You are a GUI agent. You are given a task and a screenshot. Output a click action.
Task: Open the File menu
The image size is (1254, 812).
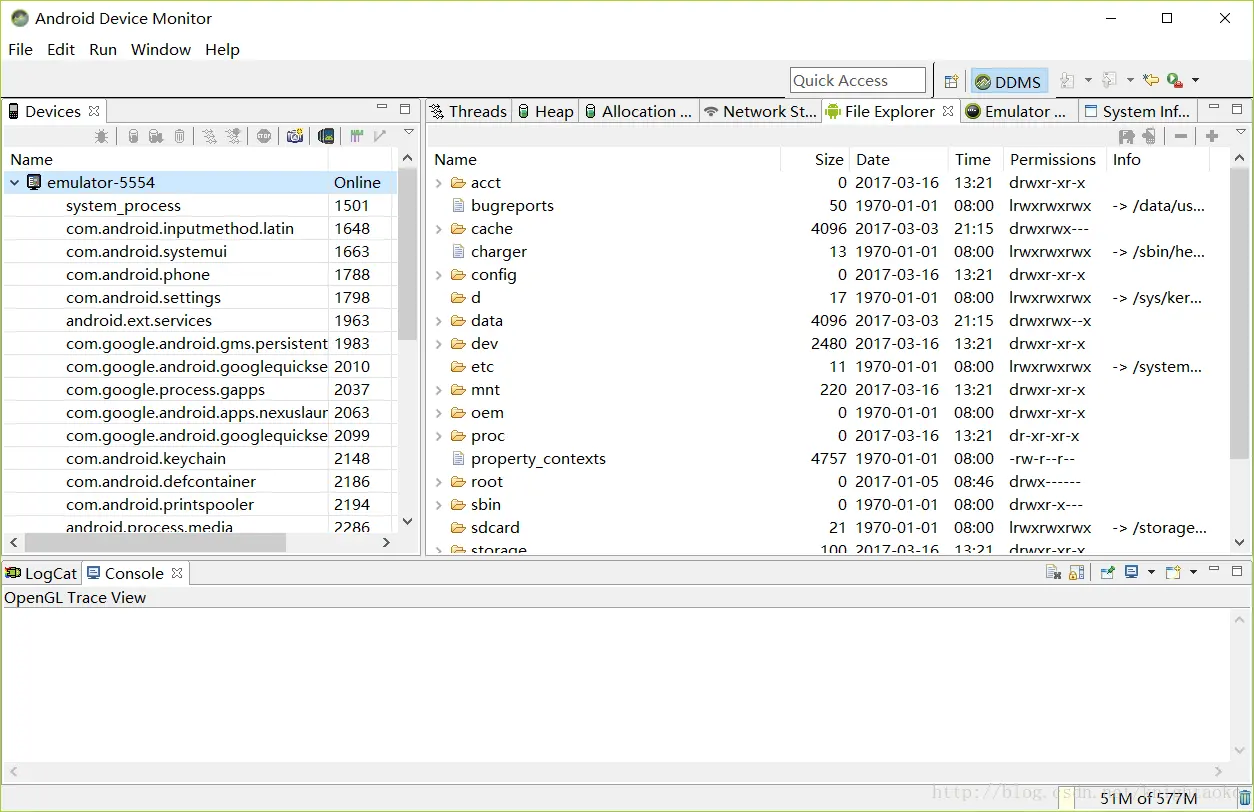pyautogui.click(x=20, y=49)
